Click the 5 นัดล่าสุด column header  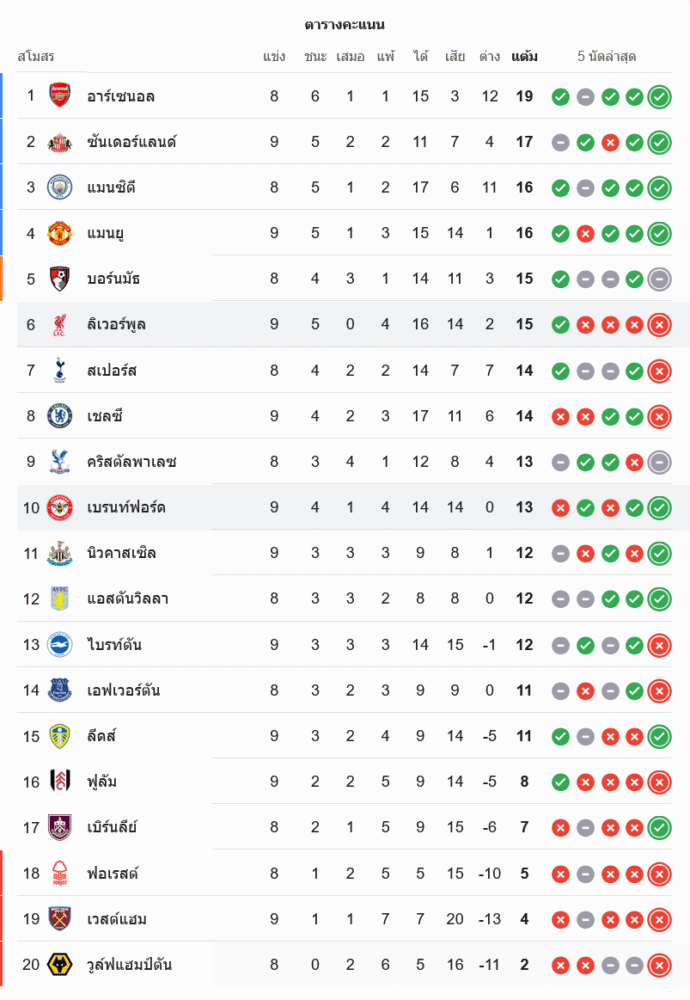(x=607, y=57)
